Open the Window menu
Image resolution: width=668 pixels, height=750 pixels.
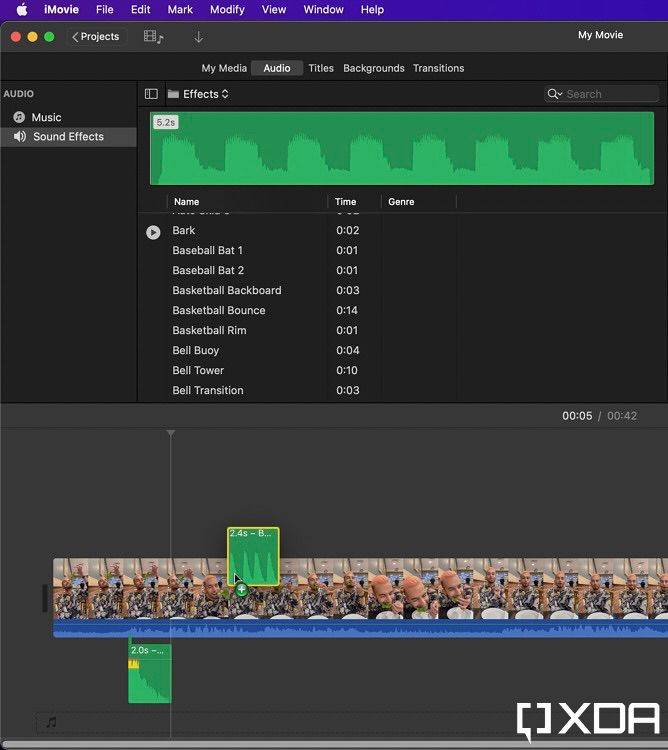click(x=323, y=10)
